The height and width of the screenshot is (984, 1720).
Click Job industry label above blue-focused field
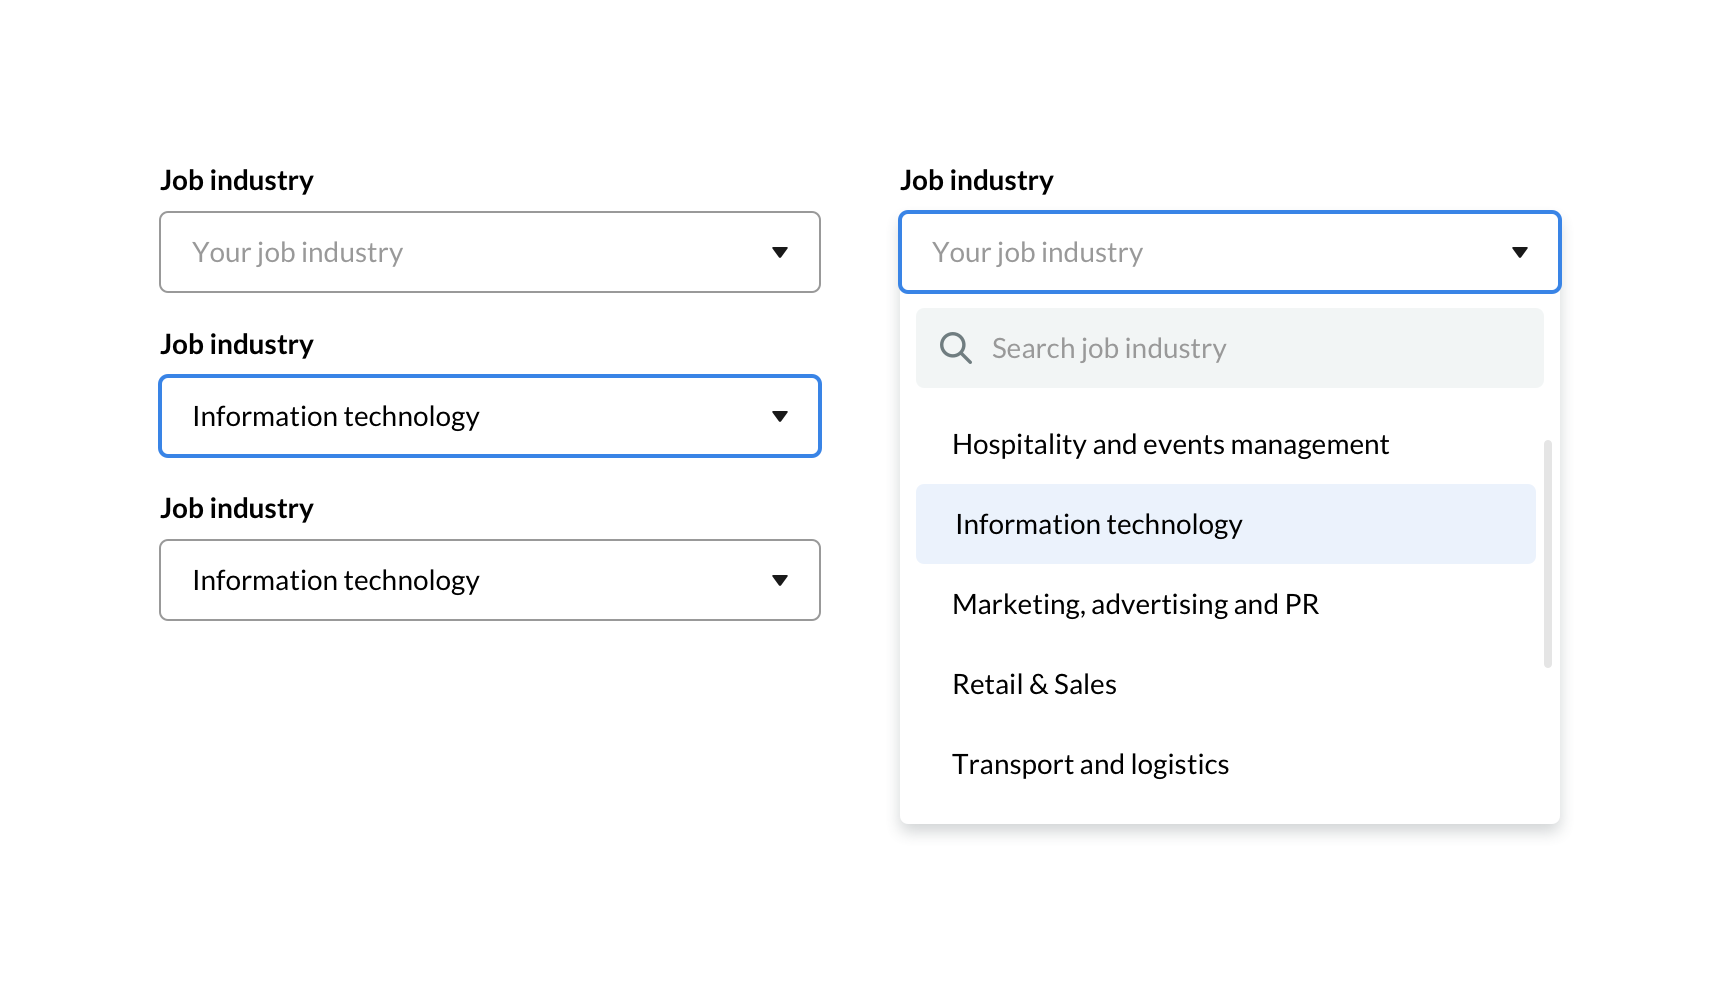236,344
